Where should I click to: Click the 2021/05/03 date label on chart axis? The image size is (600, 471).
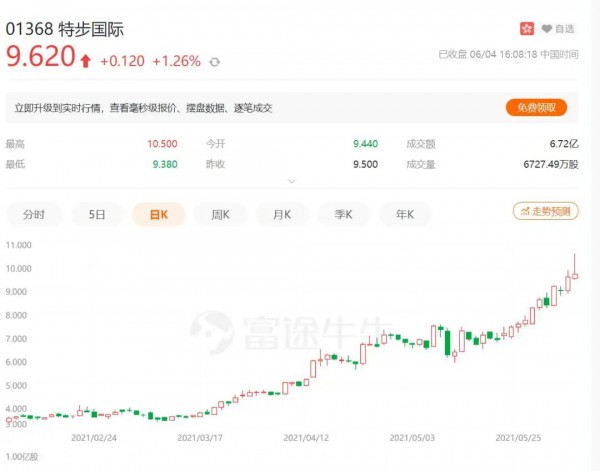[412, 438]
